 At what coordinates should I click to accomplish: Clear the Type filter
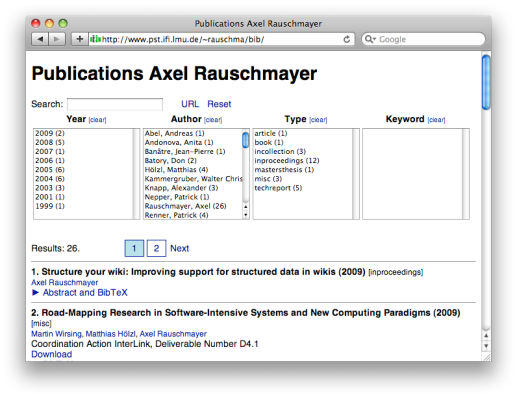[318, 120]
